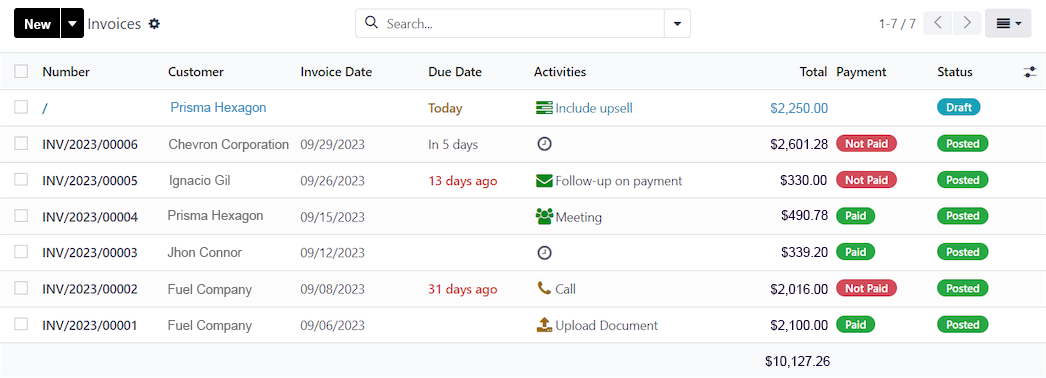Expand the dropdown arrow beside New button

pos(72,23)
